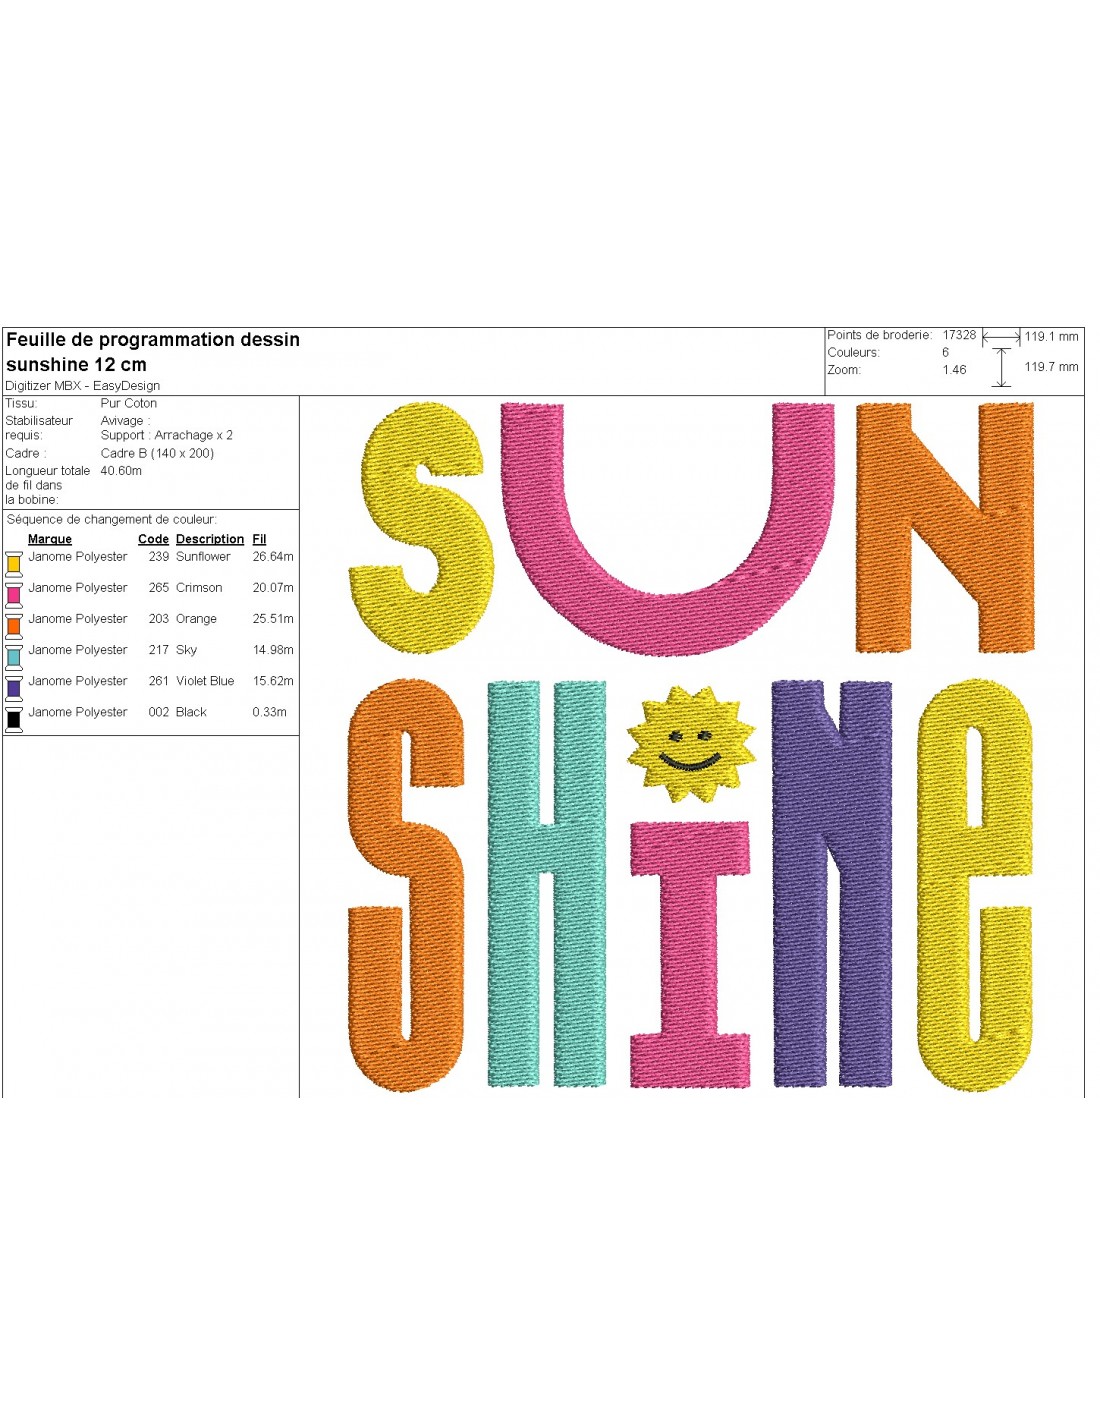Screen dimensions: 1100x1422
Task: Click 'Violet Blue' description text
Action: [x=205, y=681]
